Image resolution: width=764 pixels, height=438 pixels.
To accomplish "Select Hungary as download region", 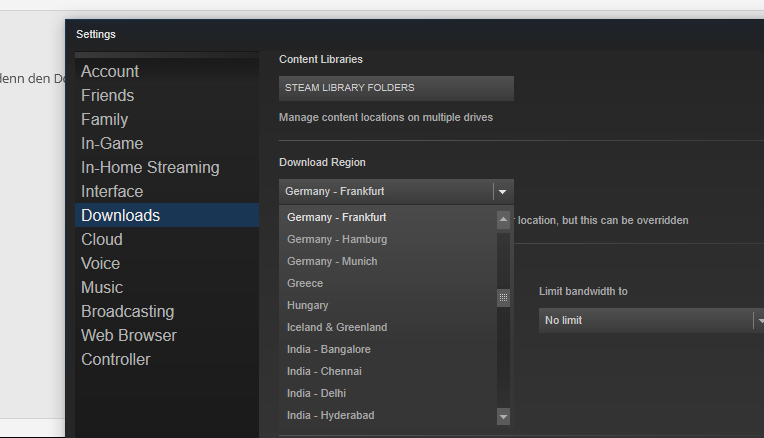I will (x=388, y=305).
